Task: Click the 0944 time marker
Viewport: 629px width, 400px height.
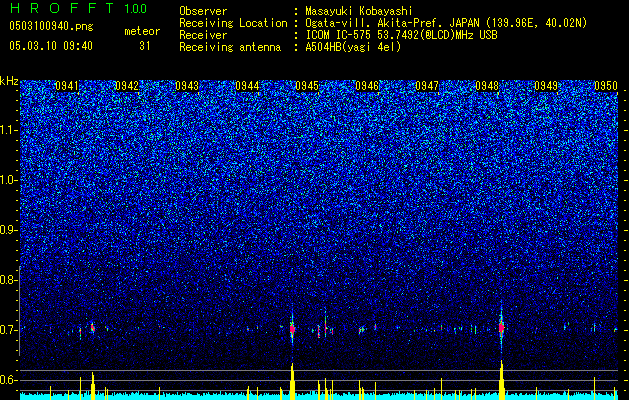Action: coord(247,86)
